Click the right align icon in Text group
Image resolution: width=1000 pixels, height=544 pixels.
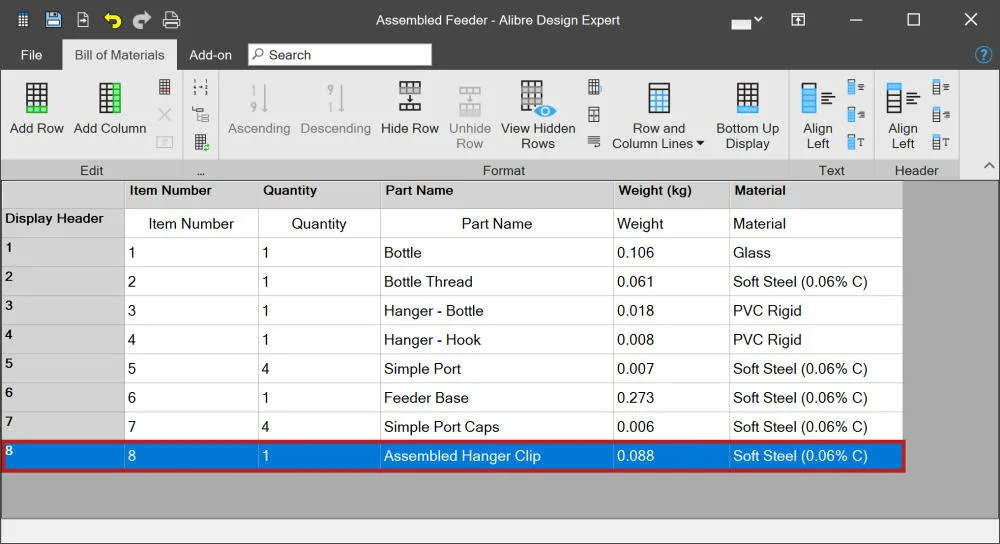point(856,115)
